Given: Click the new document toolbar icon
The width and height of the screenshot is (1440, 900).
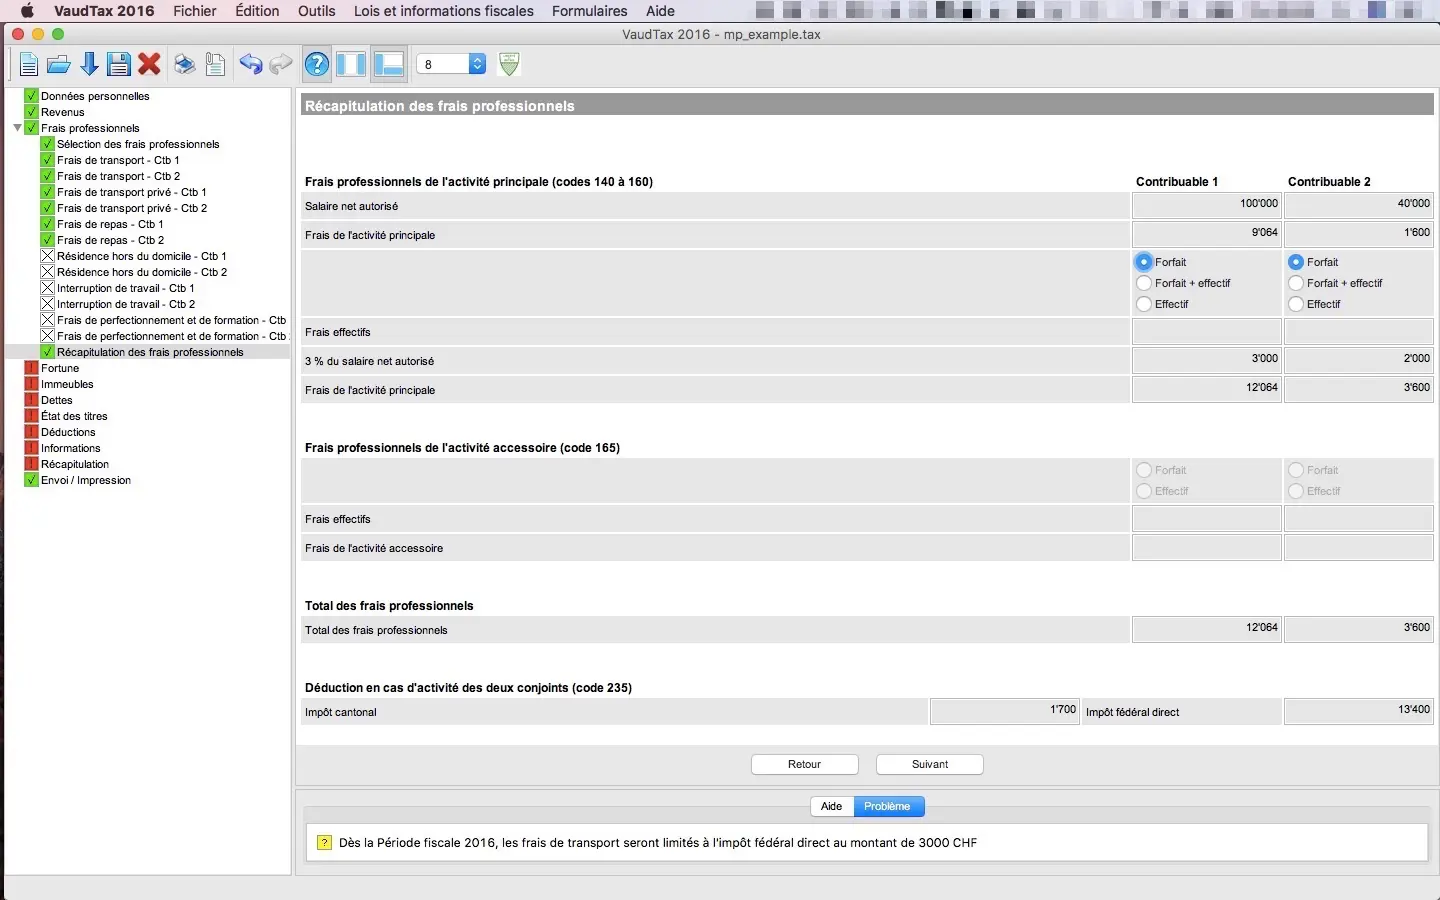Looking at the screenshot, I should tap(29, 65).
